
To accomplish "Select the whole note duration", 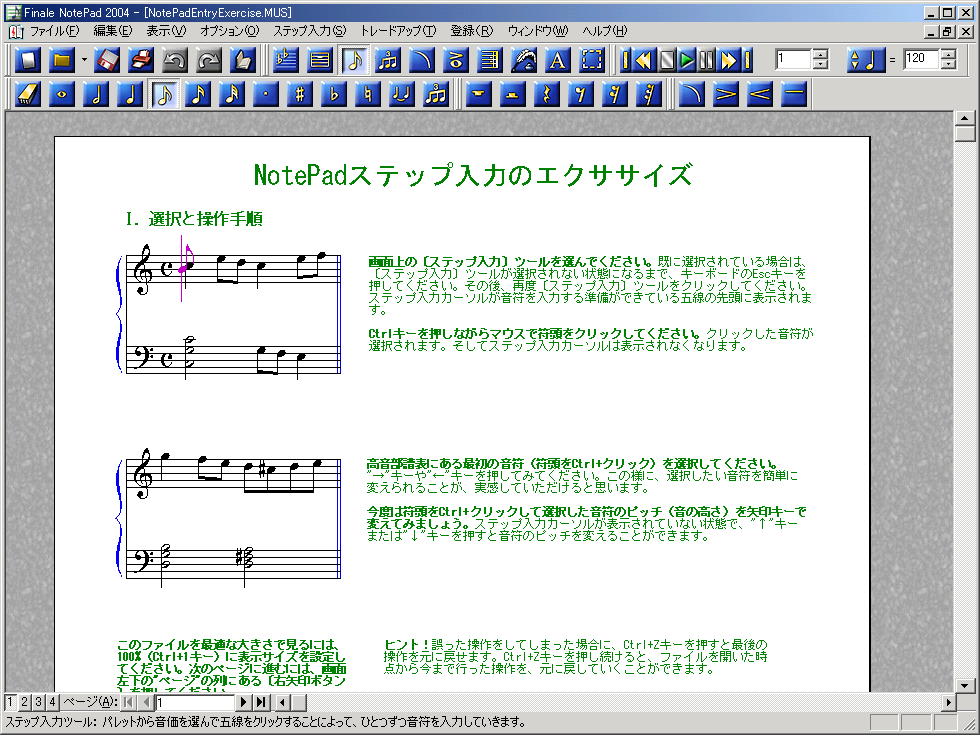I will [61, 94].
